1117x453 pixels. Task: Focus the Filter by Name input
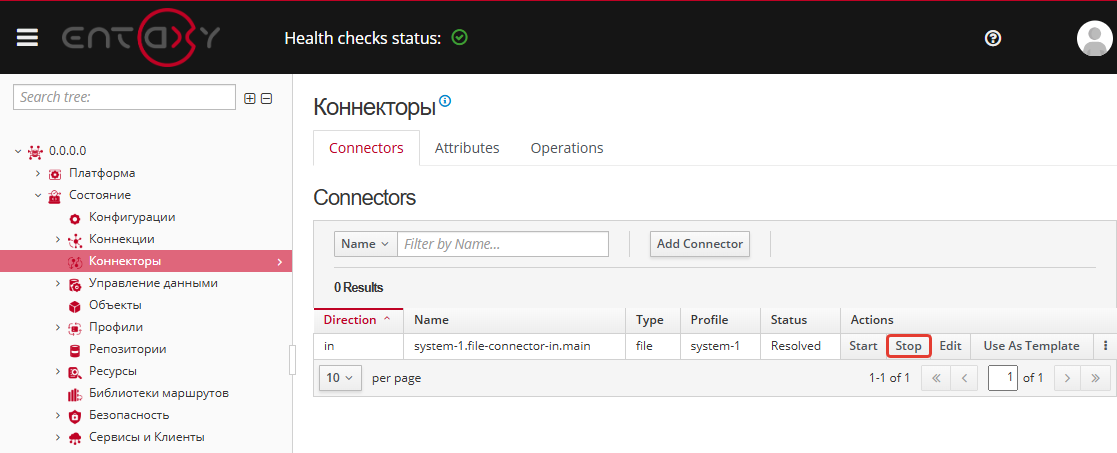[503, 244]
